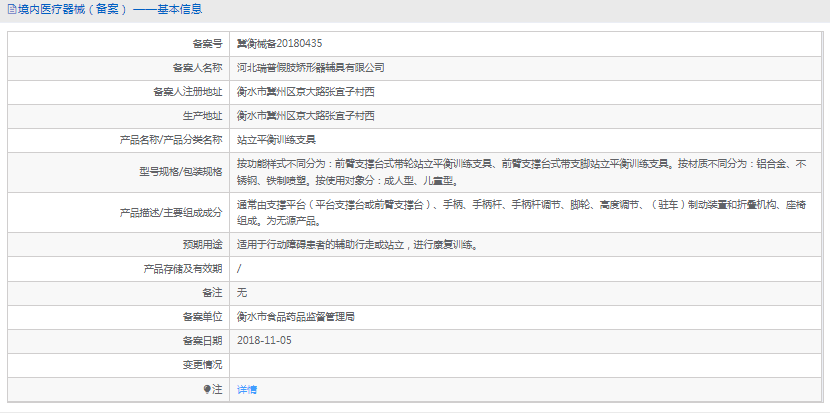Viewport: 830px width, 413px height.
Task: Click the 注 label text
Action: [218, 390]
